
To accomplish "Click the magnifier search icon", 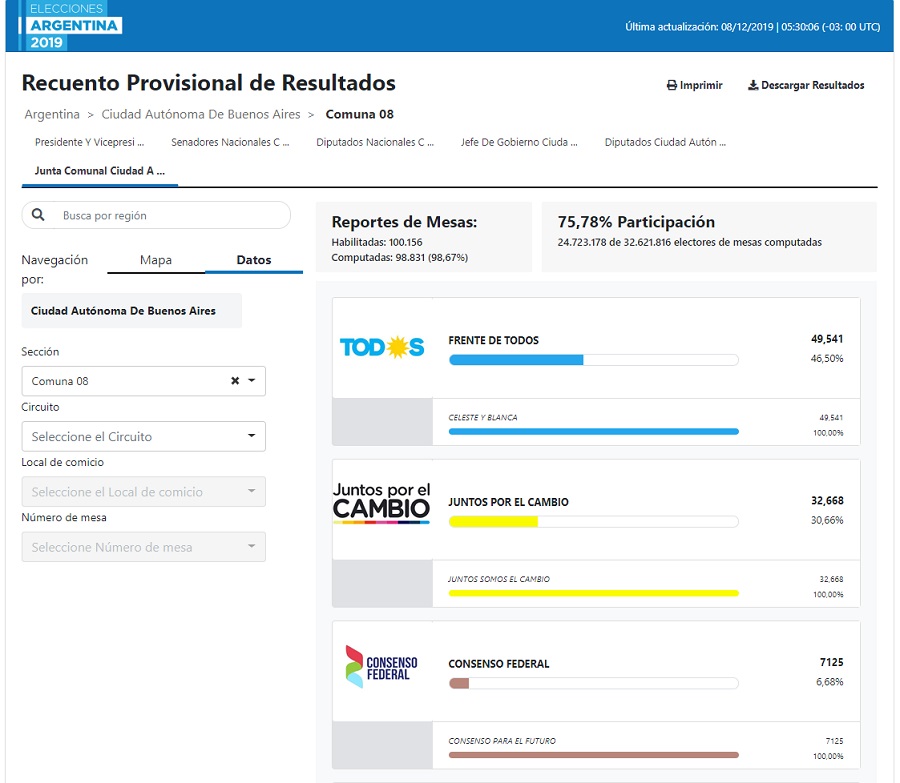I will pyautogui.click(x=38, y=215).
